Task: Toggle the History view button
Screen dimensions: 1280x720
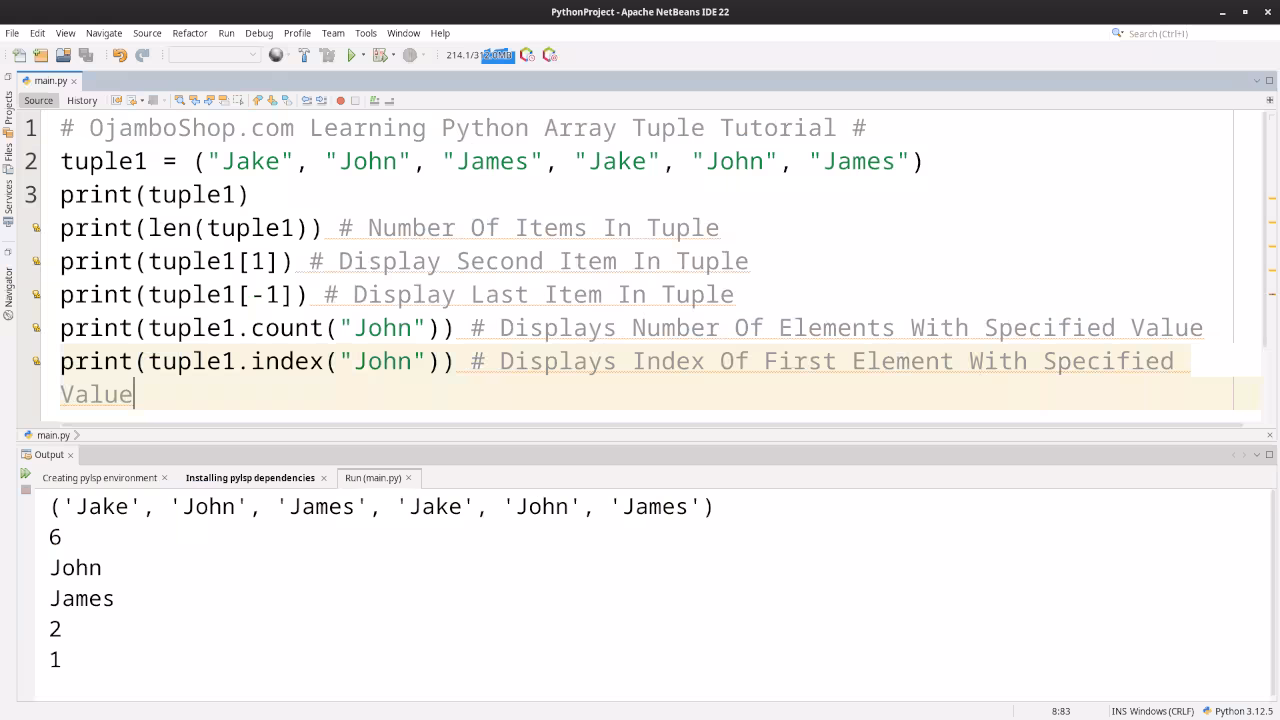Action: (x=82, y=100)
